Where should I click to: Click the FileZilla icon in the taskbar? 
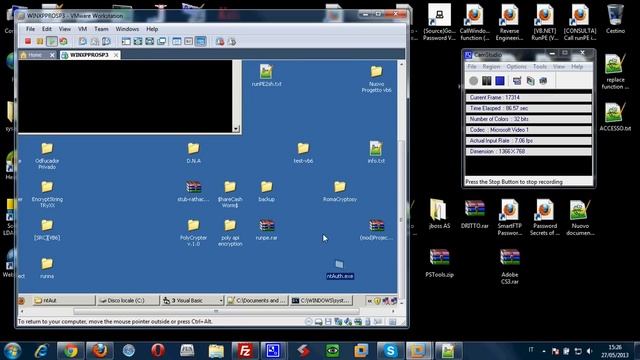click(245, 351)
